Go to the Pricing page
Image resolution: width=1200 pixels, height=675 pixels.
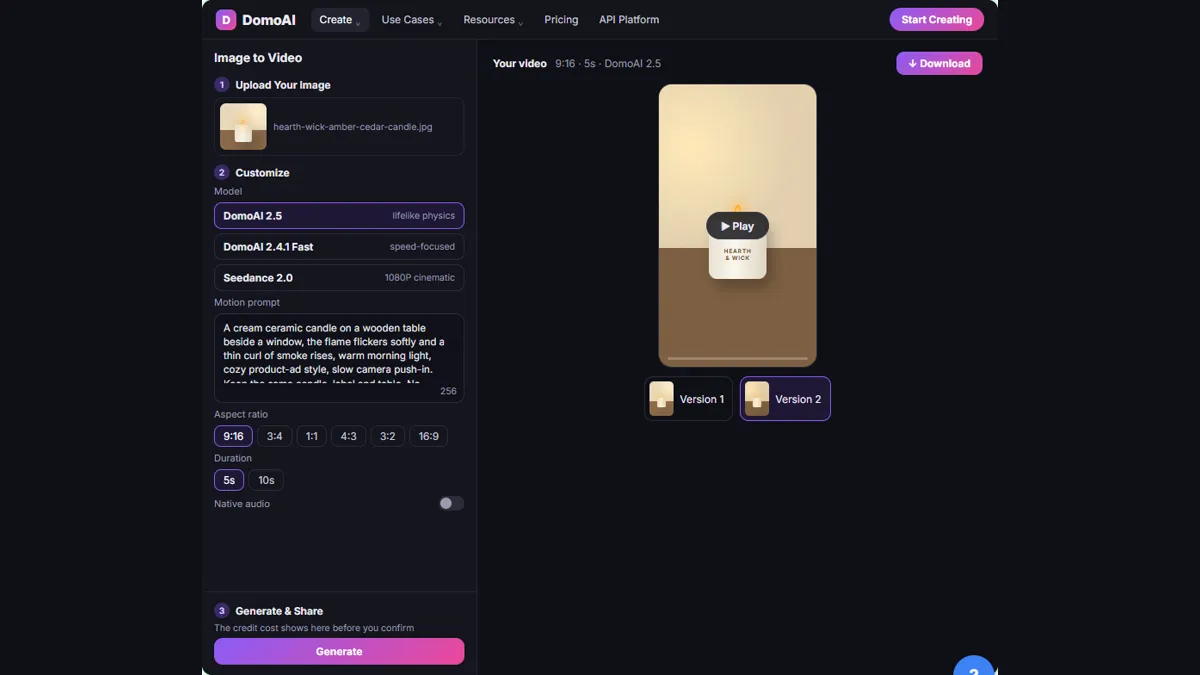coord(561,20)
